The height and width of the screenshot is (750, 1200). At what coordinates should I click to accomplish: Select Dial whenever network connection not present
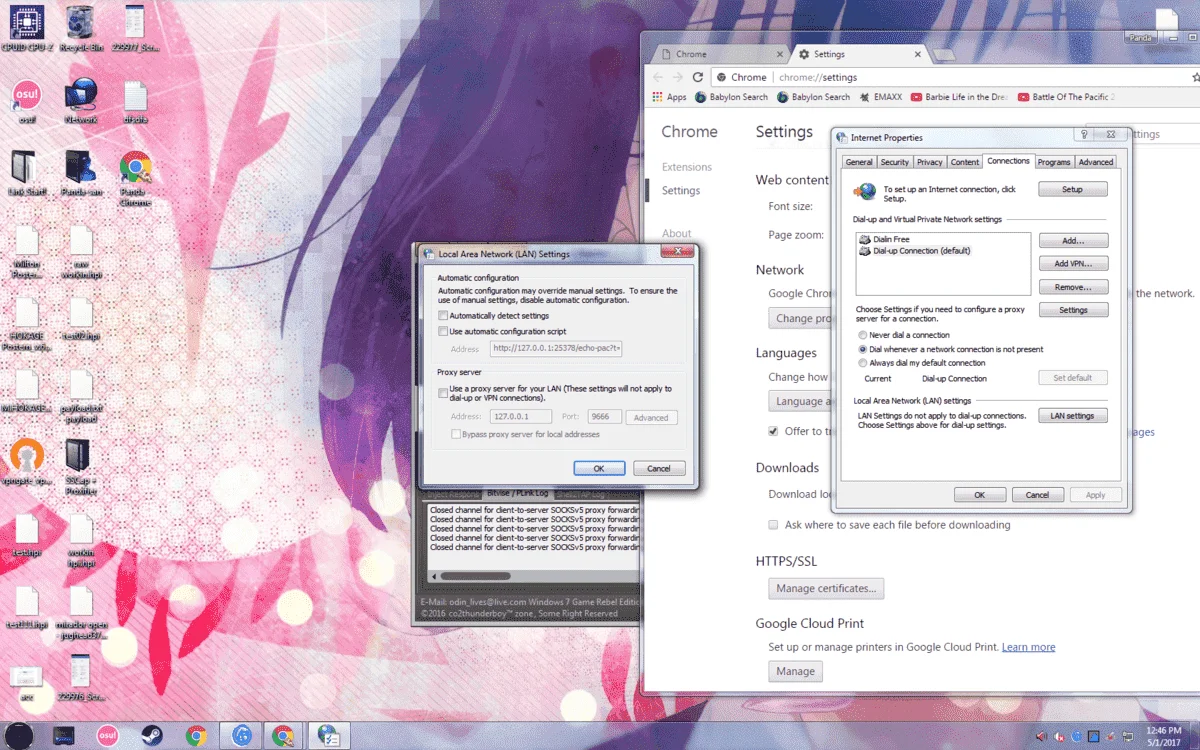coord(863,349)
